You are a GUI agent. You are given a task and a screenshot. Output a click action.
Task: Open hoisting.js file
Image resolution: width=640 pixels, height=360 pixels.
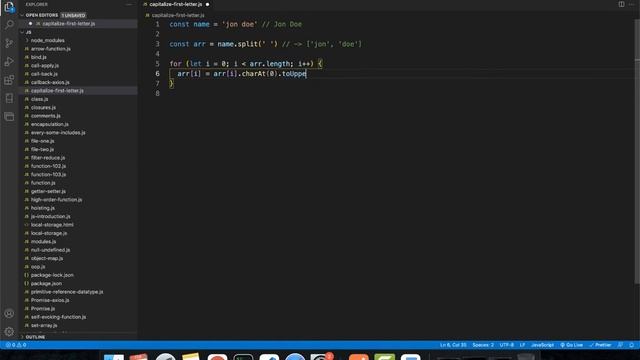point(43,208)
